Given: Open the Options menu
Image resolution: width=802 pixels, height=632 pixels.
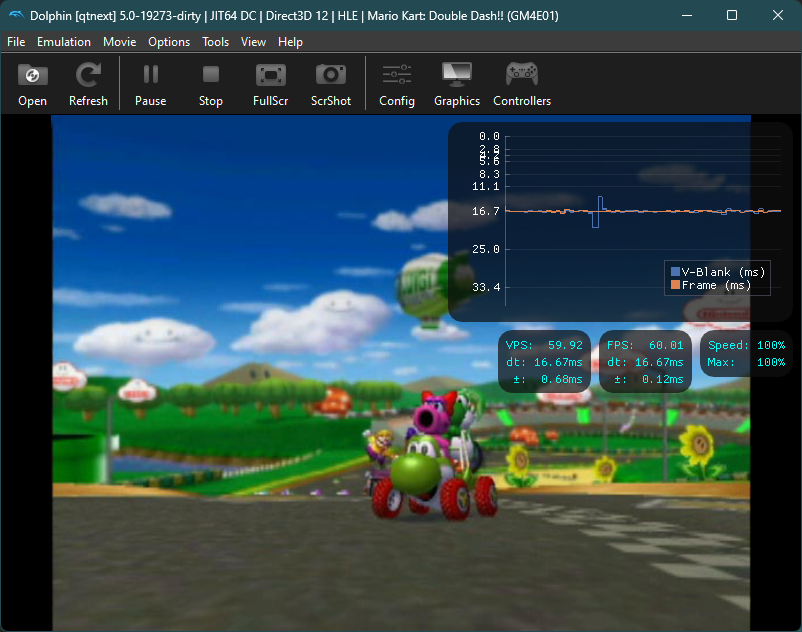Looking at the screenshot, I should (x=169, y=42).
